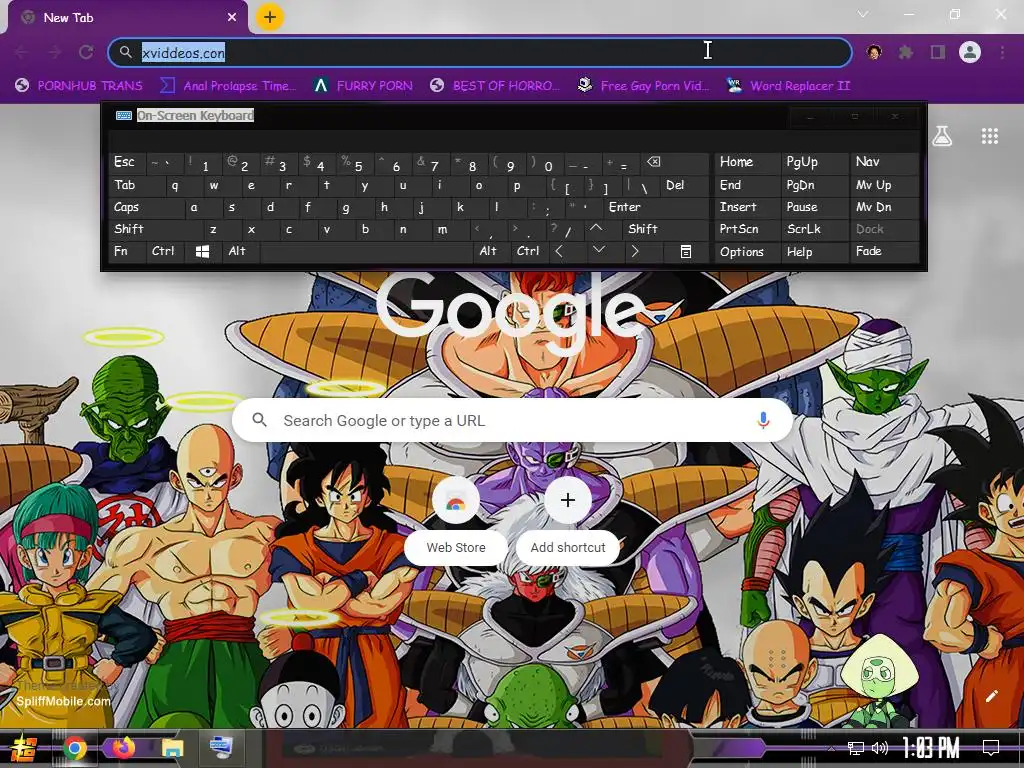Tap the spacebar on the On-Screen Keyboard
Viewport: 1024px width, 768px height.
[366, 251]
